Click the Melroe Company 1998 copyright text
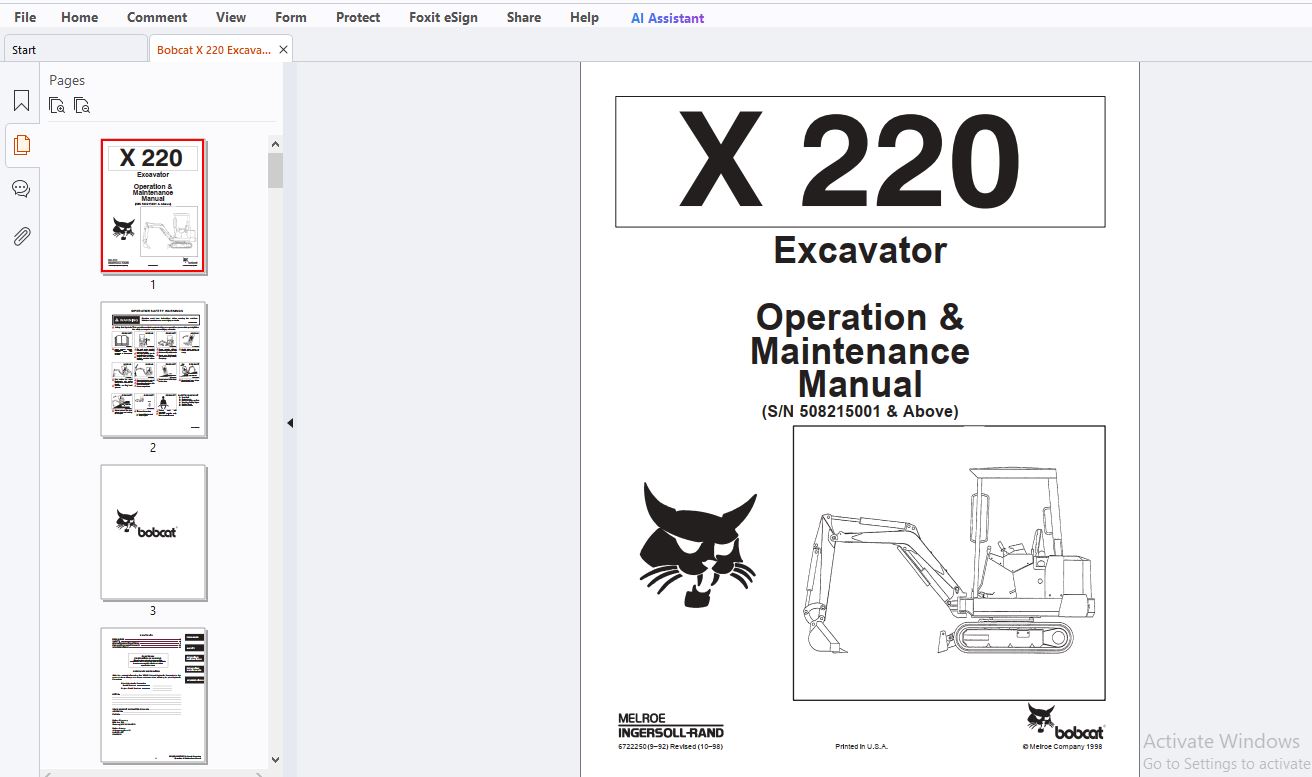The height and width of the screenshot is (777, 1312). (x=1062, y=746)
